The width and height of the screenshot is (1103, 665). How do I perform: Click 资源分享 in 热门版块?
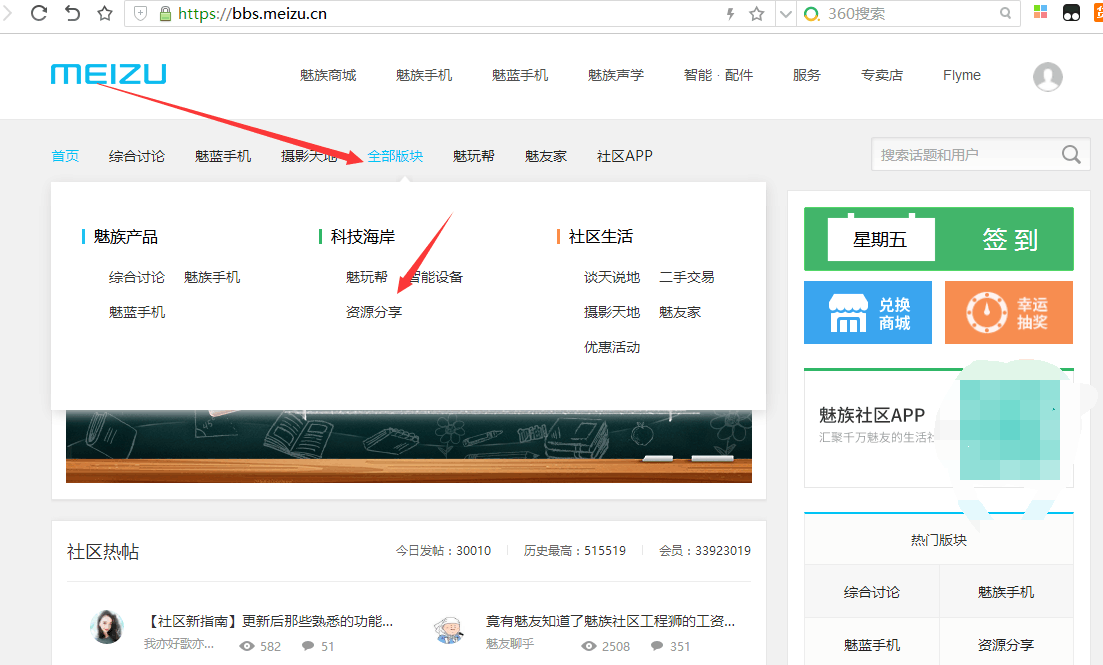point(1006,645)
